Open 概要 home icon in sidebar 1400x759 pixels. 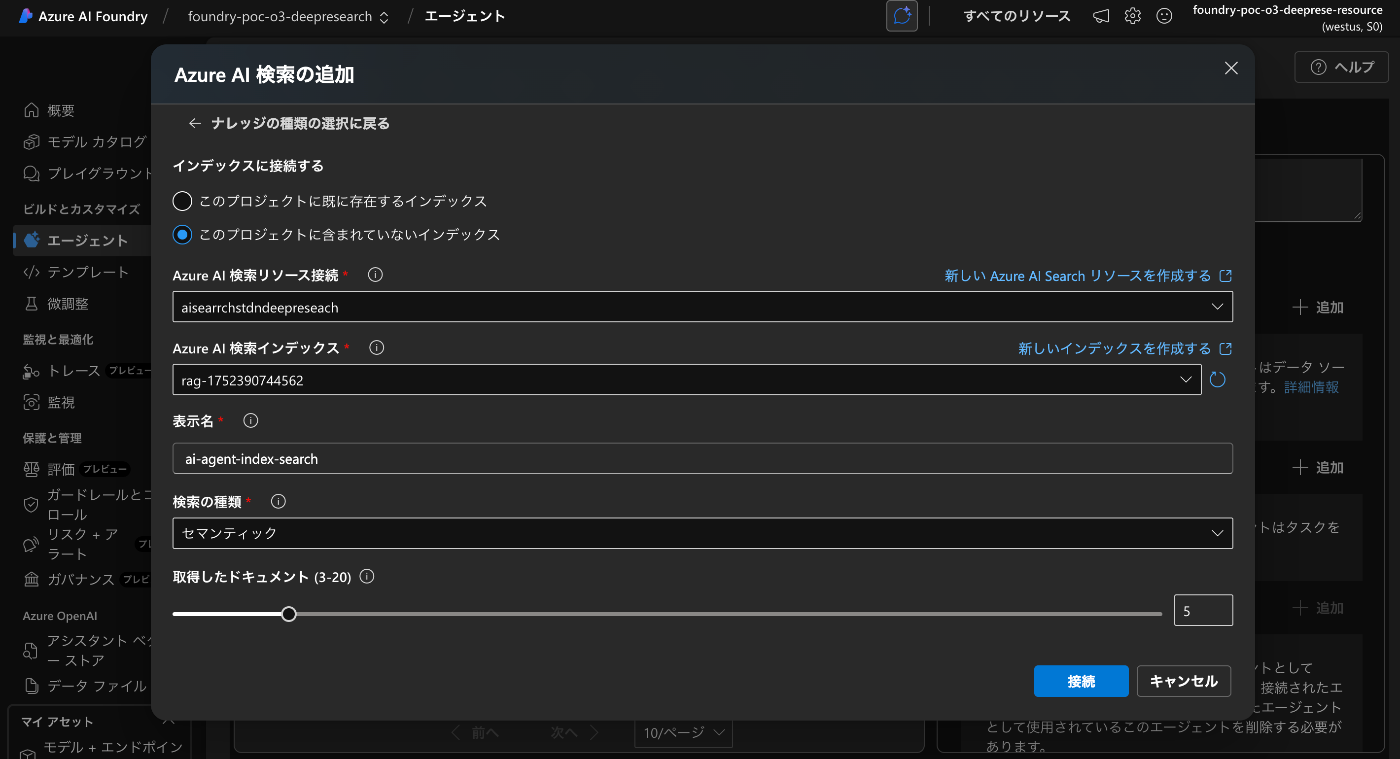[x=32, y=110]
